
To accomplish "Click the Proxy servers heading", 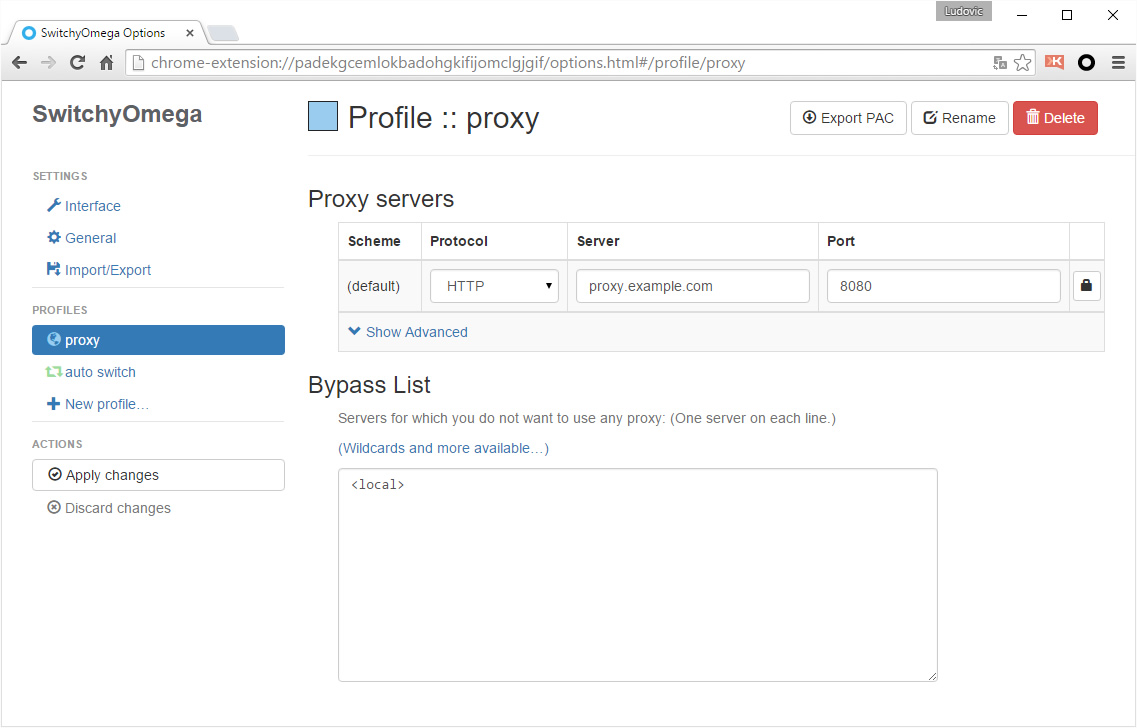I will [381, 199].
